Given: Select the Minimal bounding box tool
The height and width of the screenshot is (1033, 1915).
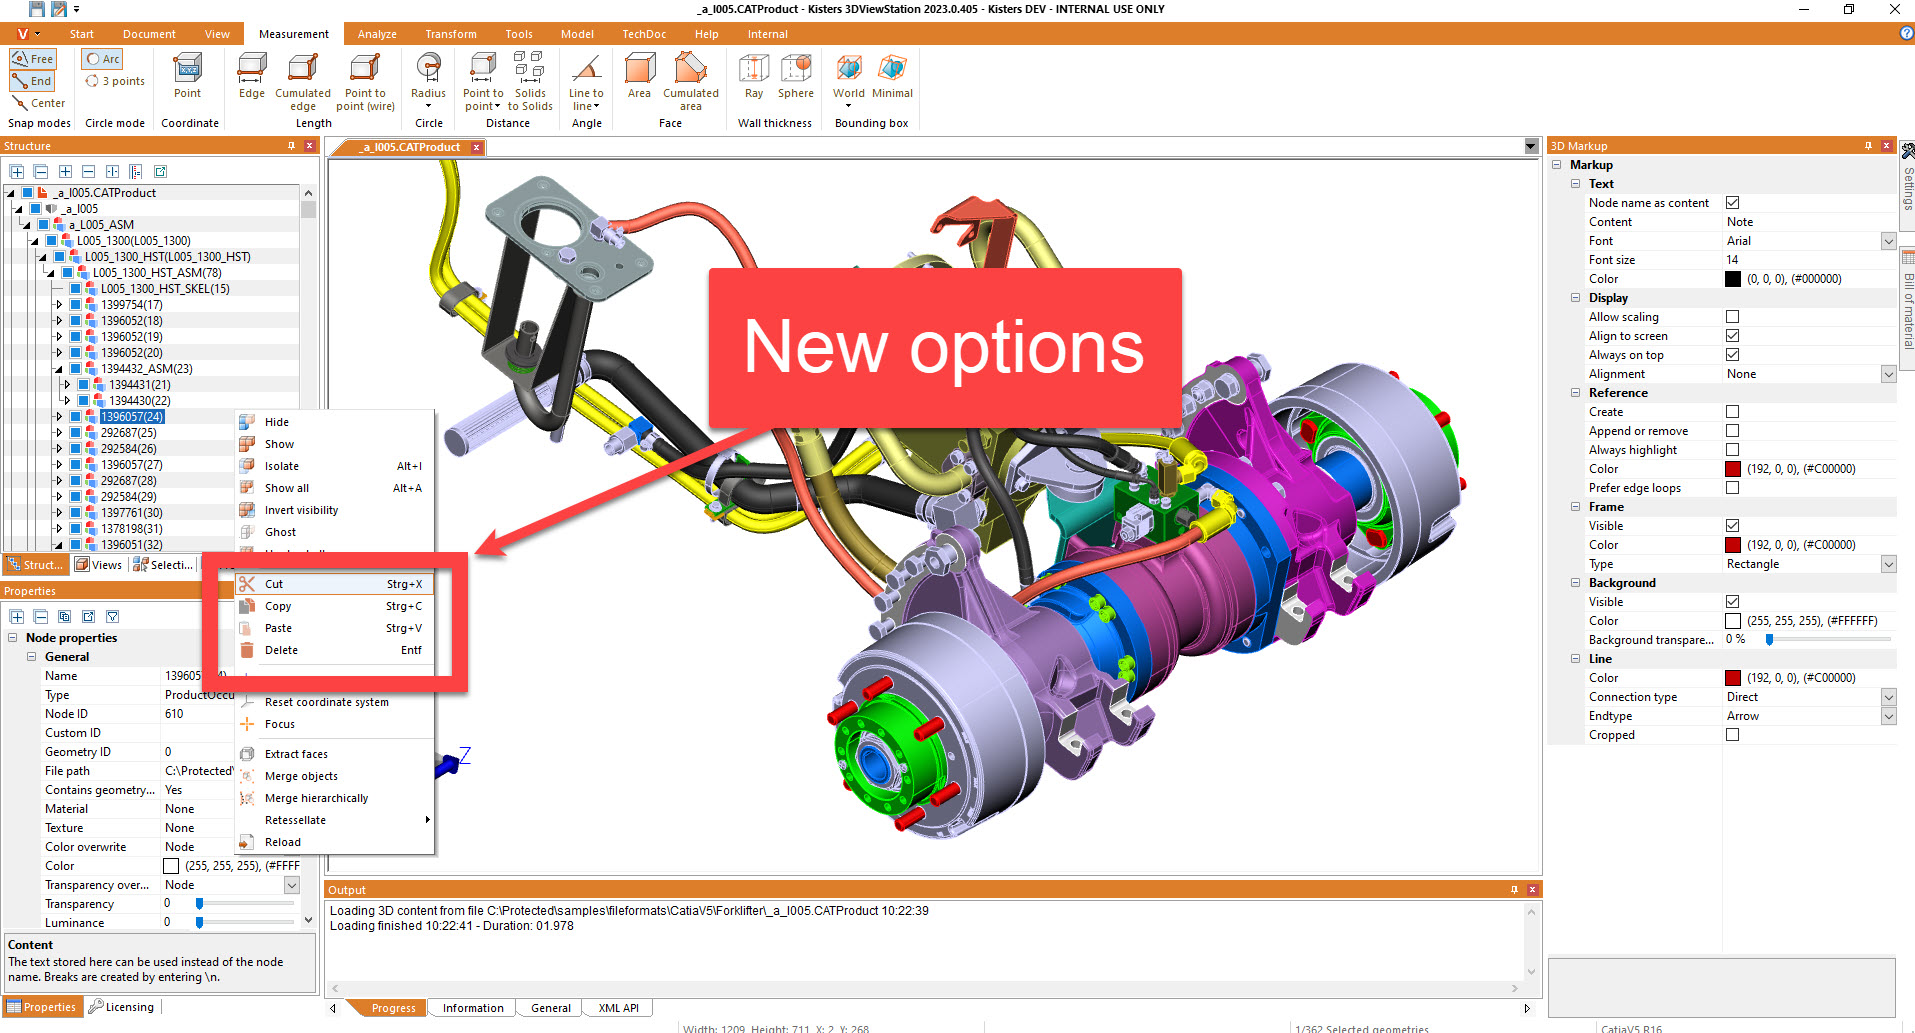Looking at the screenshot, I should (x=892, y=77).
